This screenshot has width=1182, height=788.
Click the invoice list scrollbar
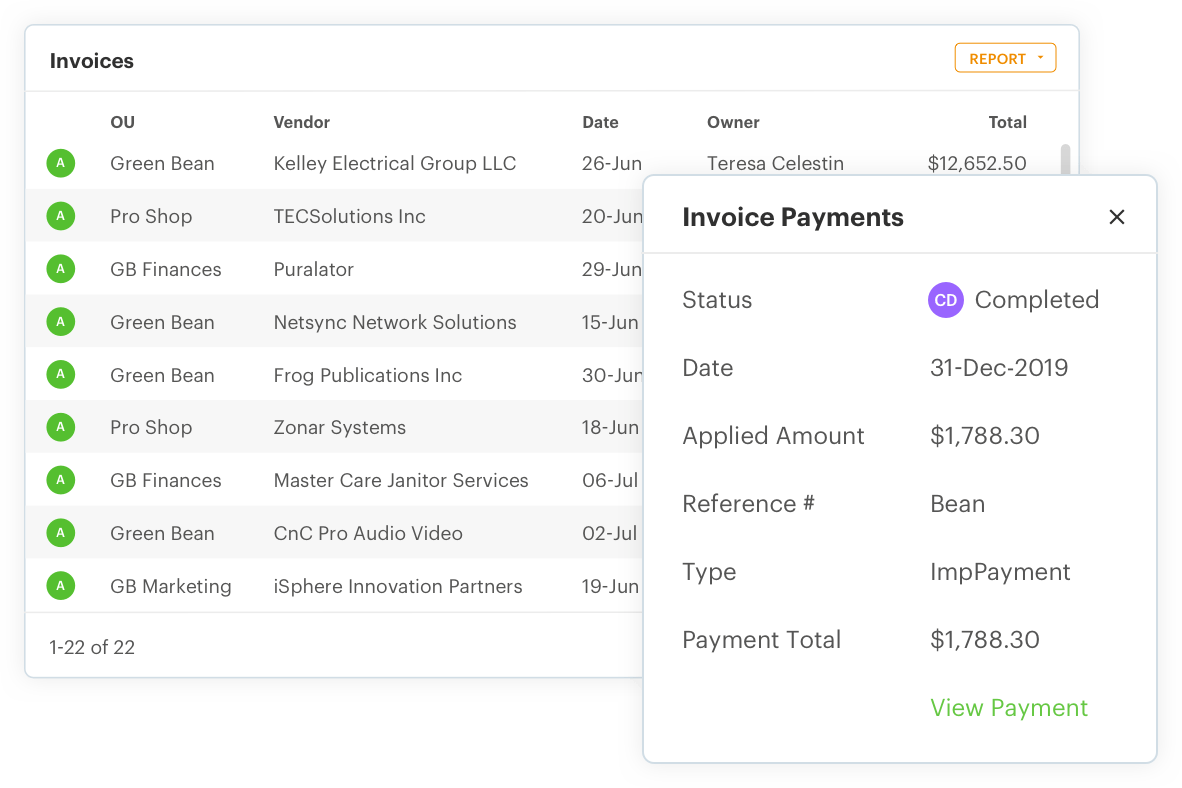(1067, 160)
